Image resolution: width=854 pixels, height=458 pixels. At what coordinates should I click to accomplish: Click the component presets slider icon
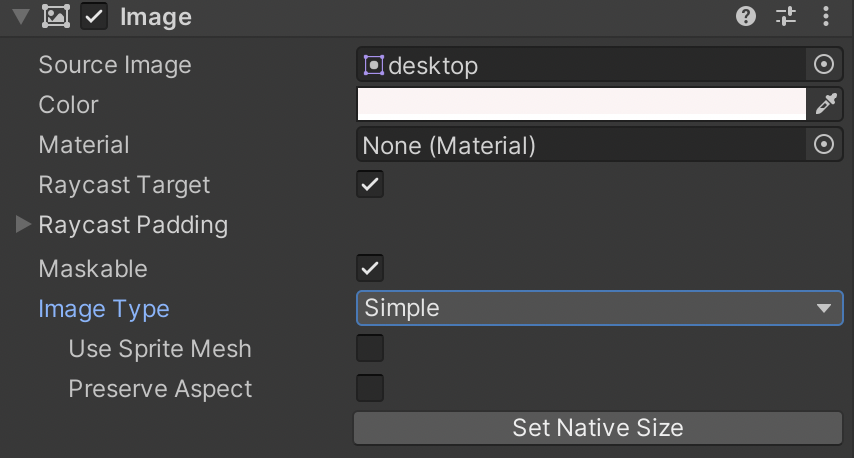click(787, 16)
